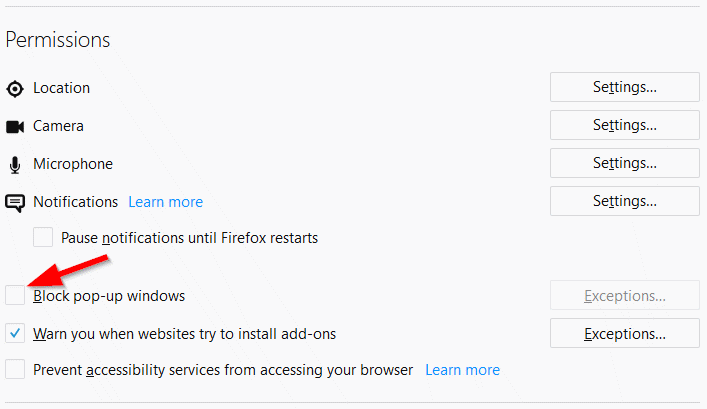Uncheck Warn when websites install add-ons
The image size is (707, 409).
tap(15, 333)
